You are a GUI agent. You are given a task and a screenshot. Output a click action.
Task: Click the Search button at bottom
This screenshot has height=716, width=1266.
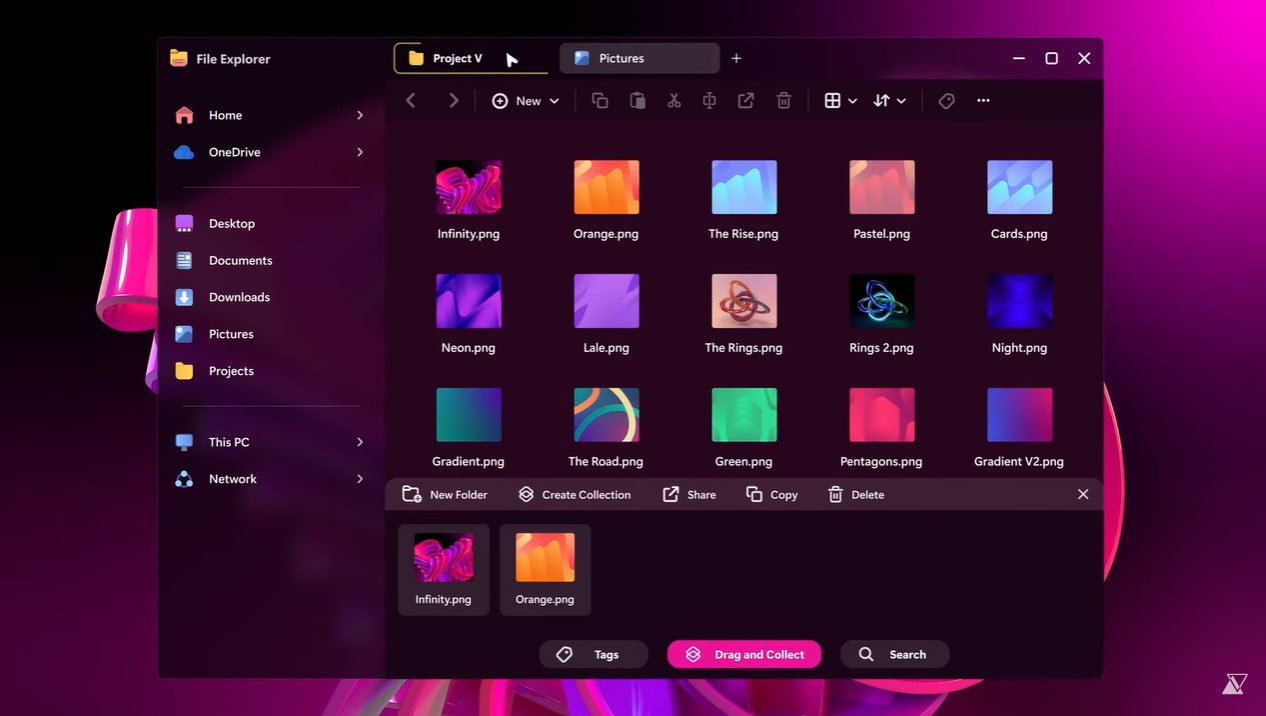[x=894, y=655]
